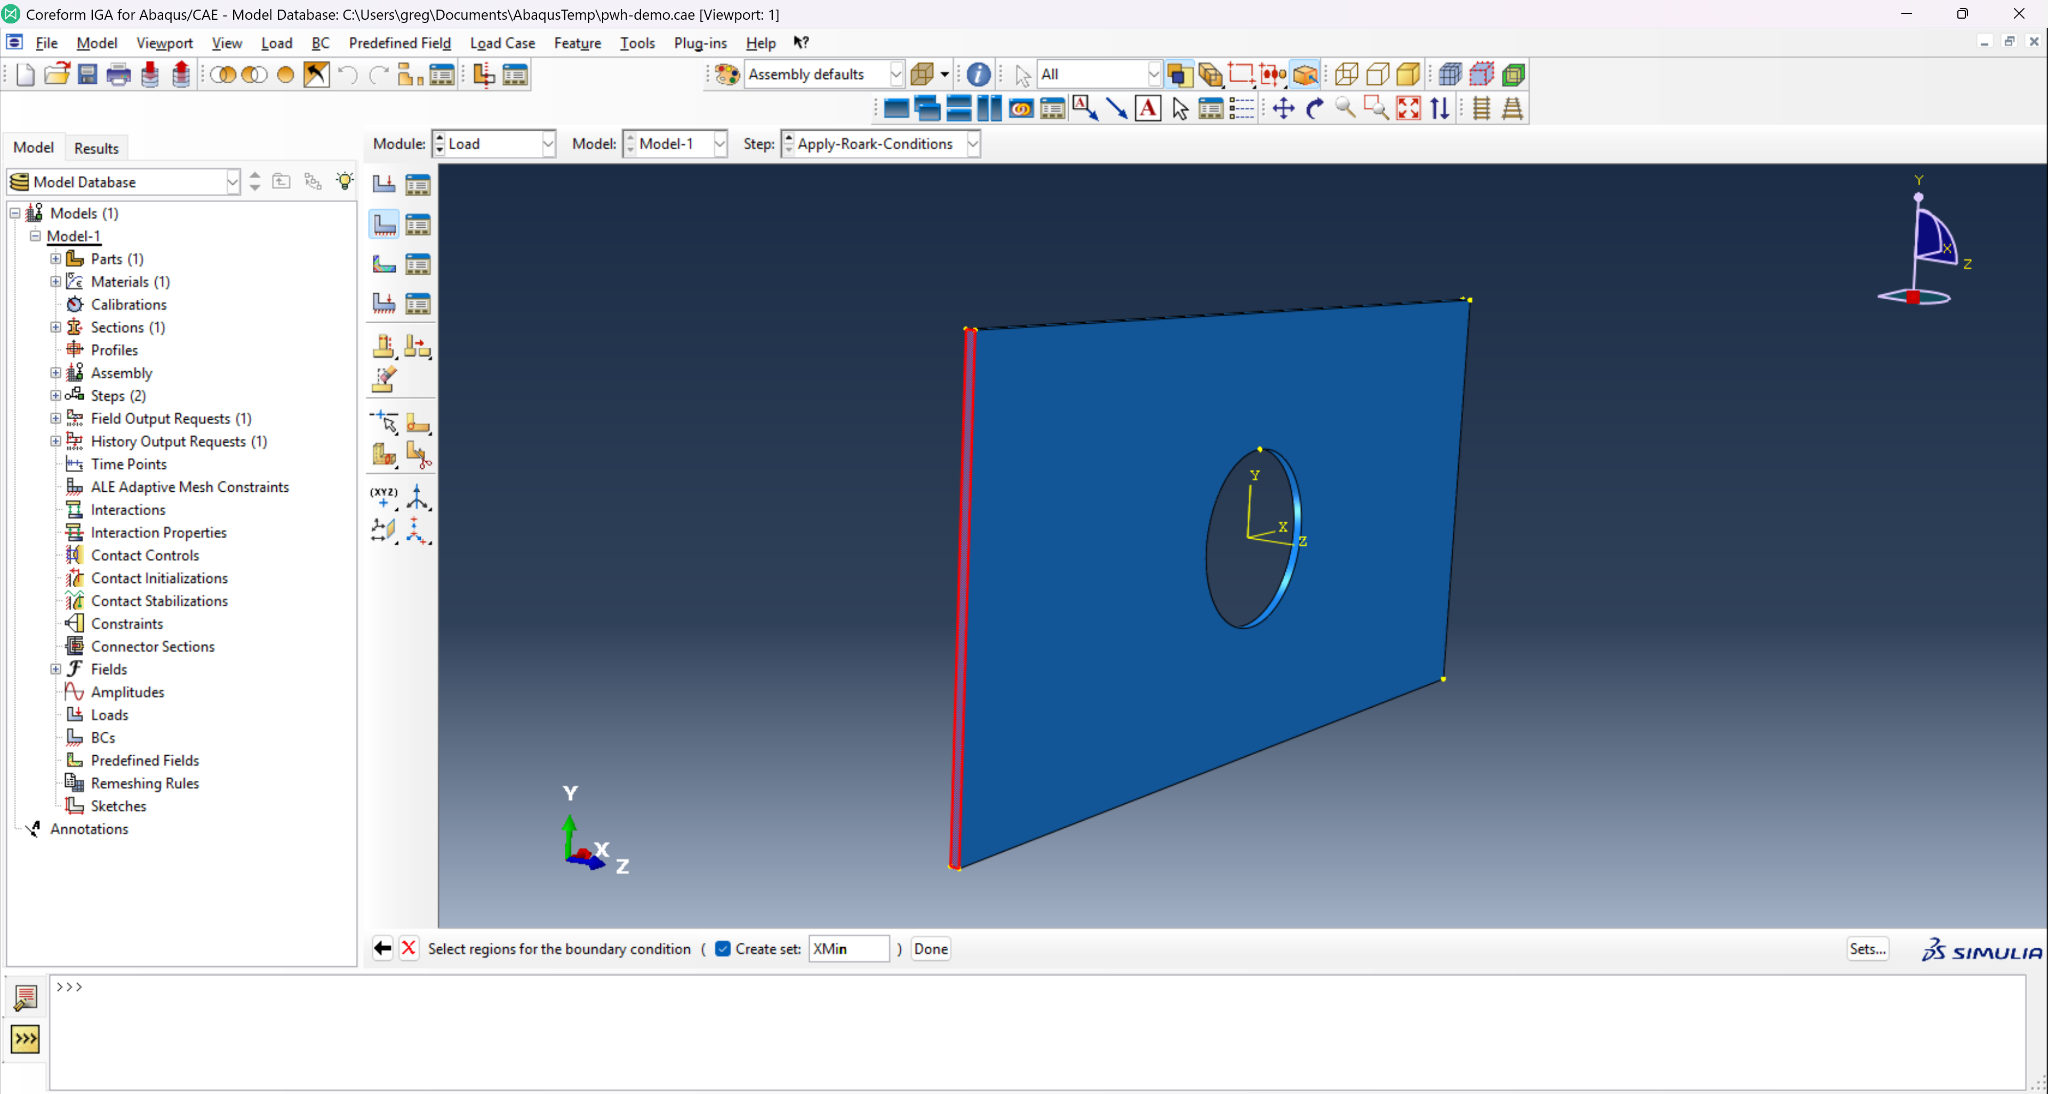The height and width of the screenshot is (1094, 2048).
Task: Click the Create Datum Point XYZ tool
Action: point(384,497)
